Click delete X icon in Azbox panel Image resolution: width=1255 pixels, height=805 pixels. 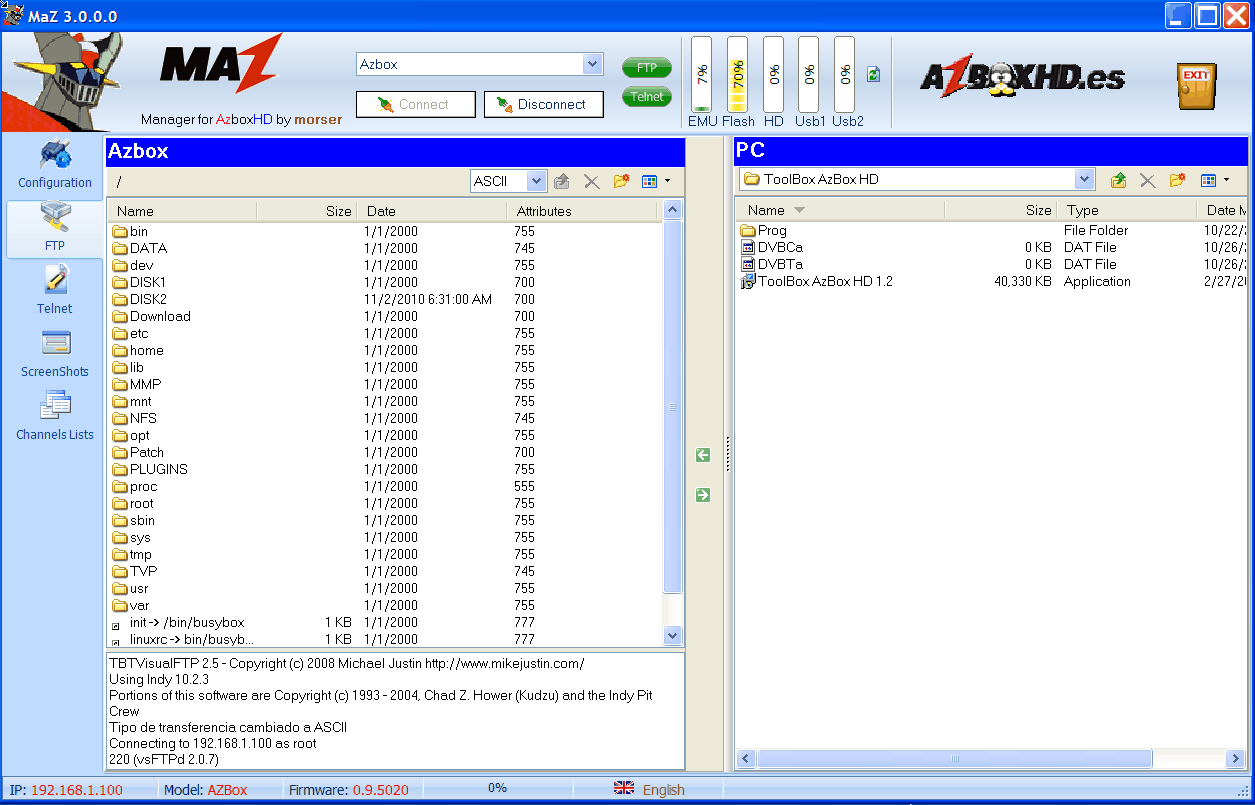point(591,181)
